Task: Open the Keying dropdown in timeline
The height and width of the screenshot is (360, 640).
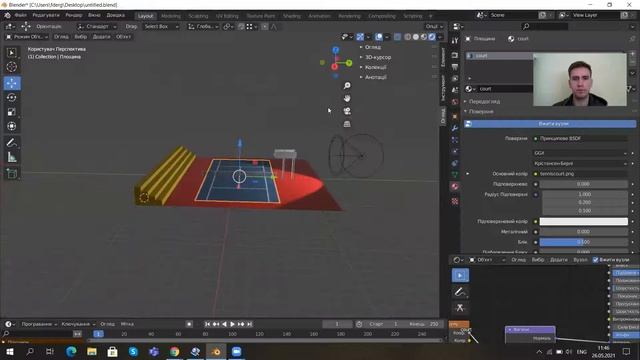Action: tap(78, 324)
